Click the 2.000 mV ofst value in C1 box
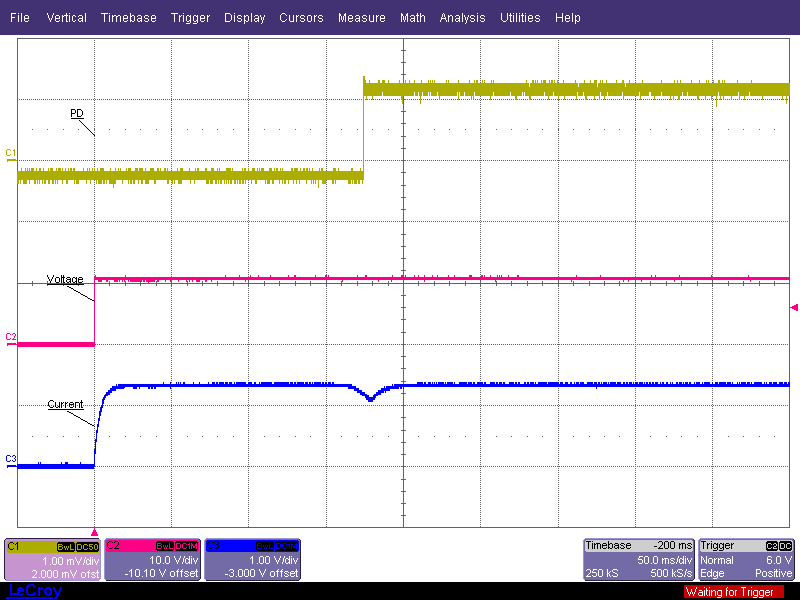 (x=65, y=574)
